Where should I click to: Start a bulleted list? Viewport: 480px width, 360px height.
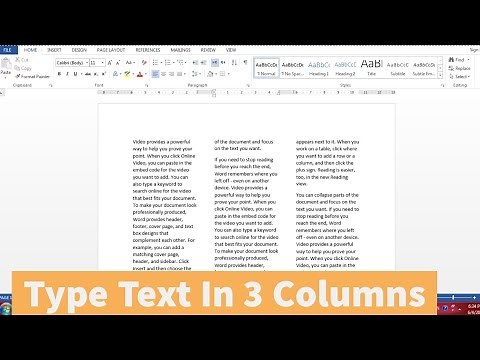155,63
